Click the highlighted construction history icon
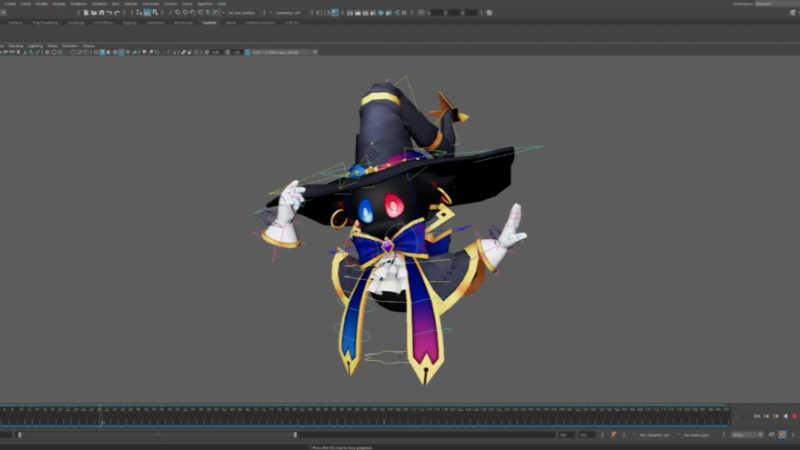 (335, 13)
